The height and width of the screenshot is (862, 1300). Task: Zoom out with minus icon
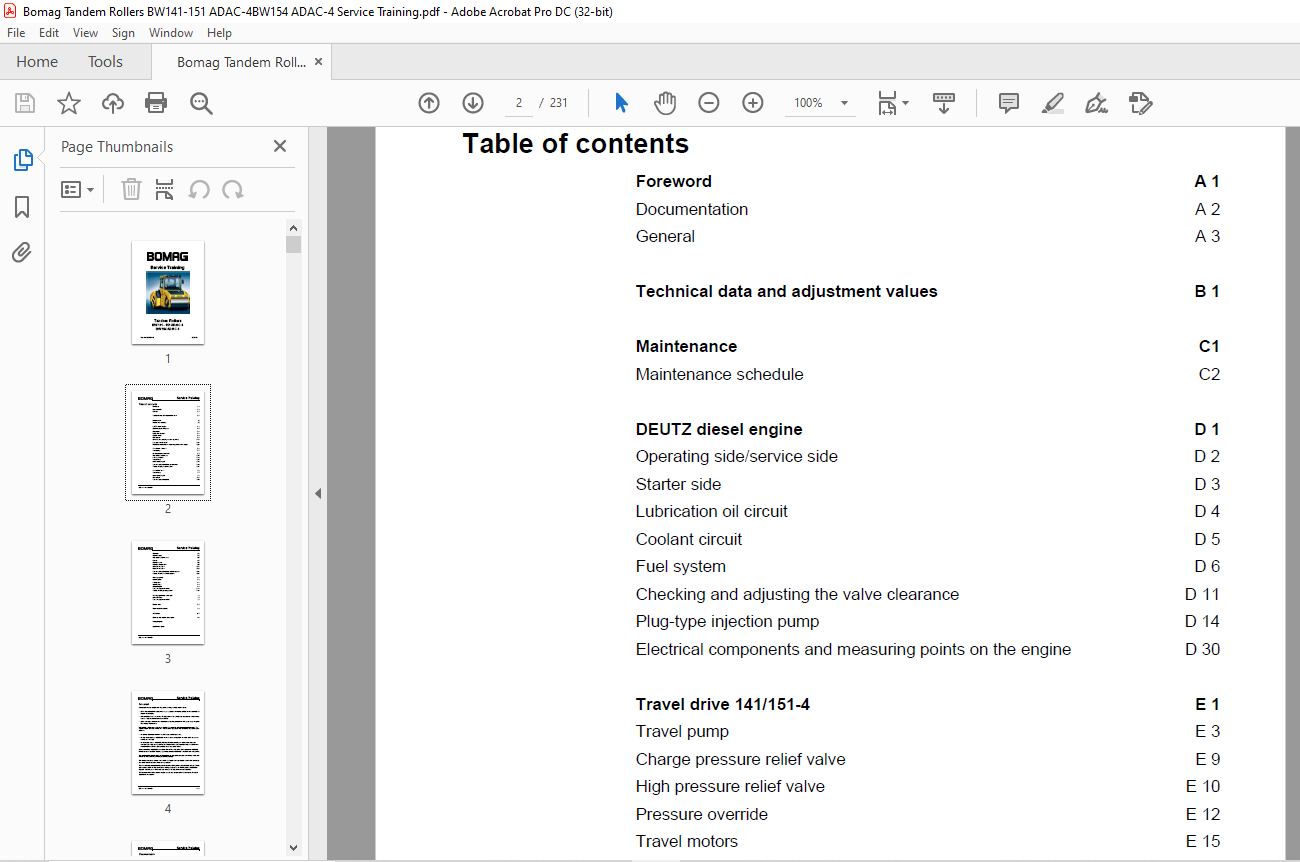pos(709,103)
